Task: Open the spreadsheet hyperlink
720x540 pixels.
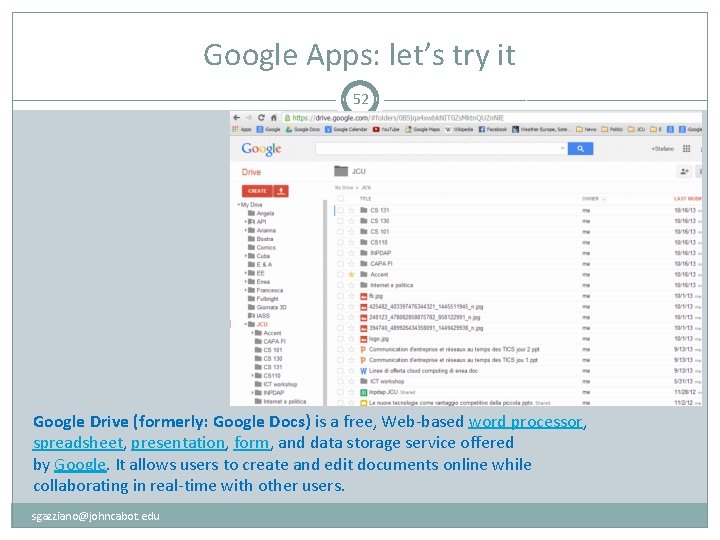Action: (78, 443)
